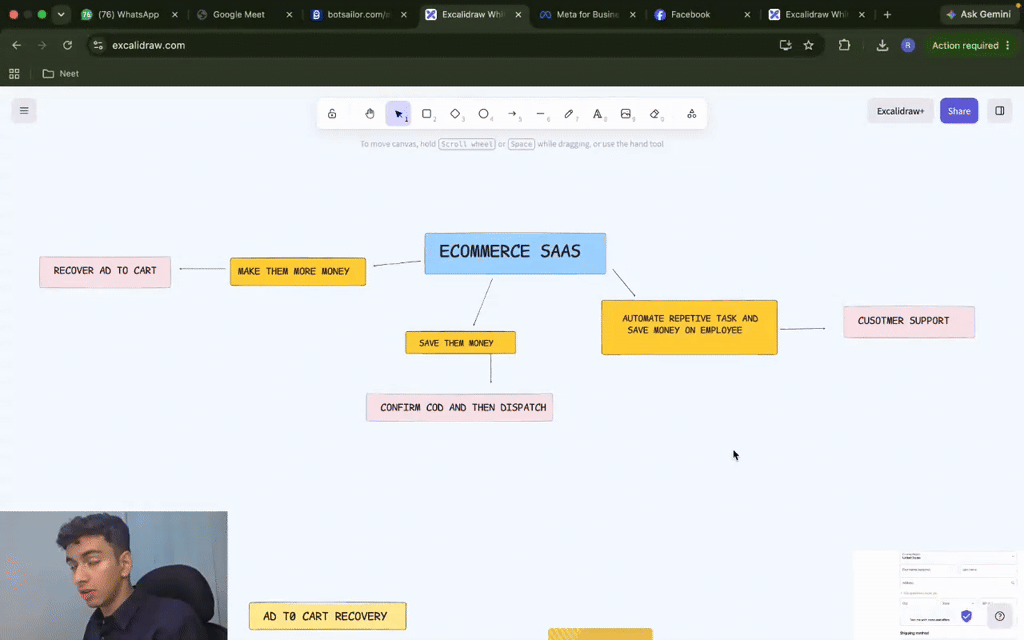Select the SAVE THEM MONEY box
Image resolution: width=1024 pixels, height=640 pixels.
tap(460, 343)
